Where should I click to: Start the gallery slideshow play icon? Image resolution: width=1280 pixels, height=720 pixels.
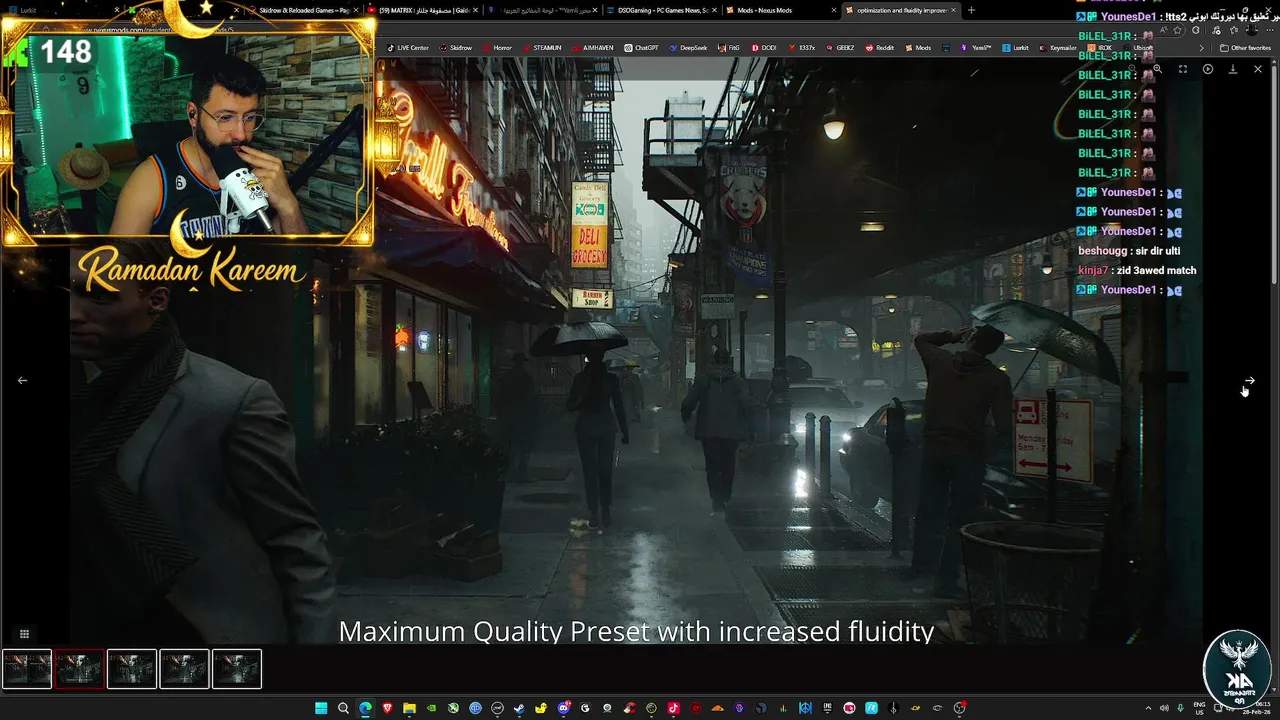point(1208,69)
